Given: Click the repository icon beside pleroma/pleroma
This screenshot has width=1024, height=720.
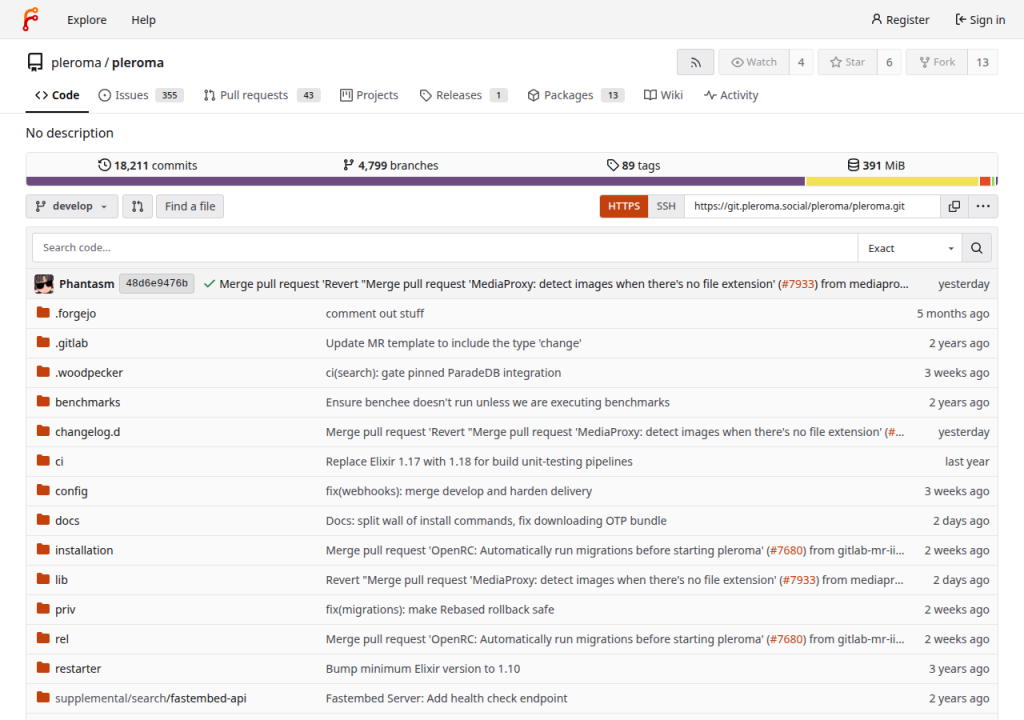Looking at the screenshot, I should pyautogui.click(x=35, y=63).
